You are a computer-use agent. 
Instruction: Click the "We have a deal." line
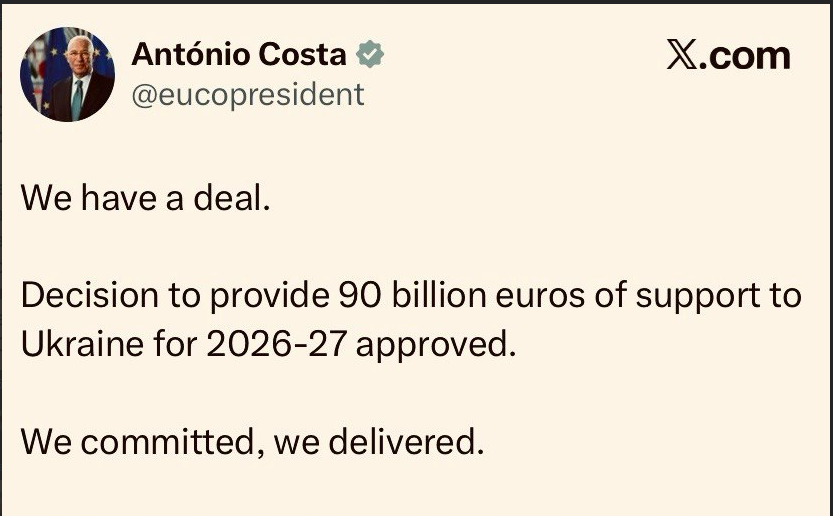coord(146,197)
